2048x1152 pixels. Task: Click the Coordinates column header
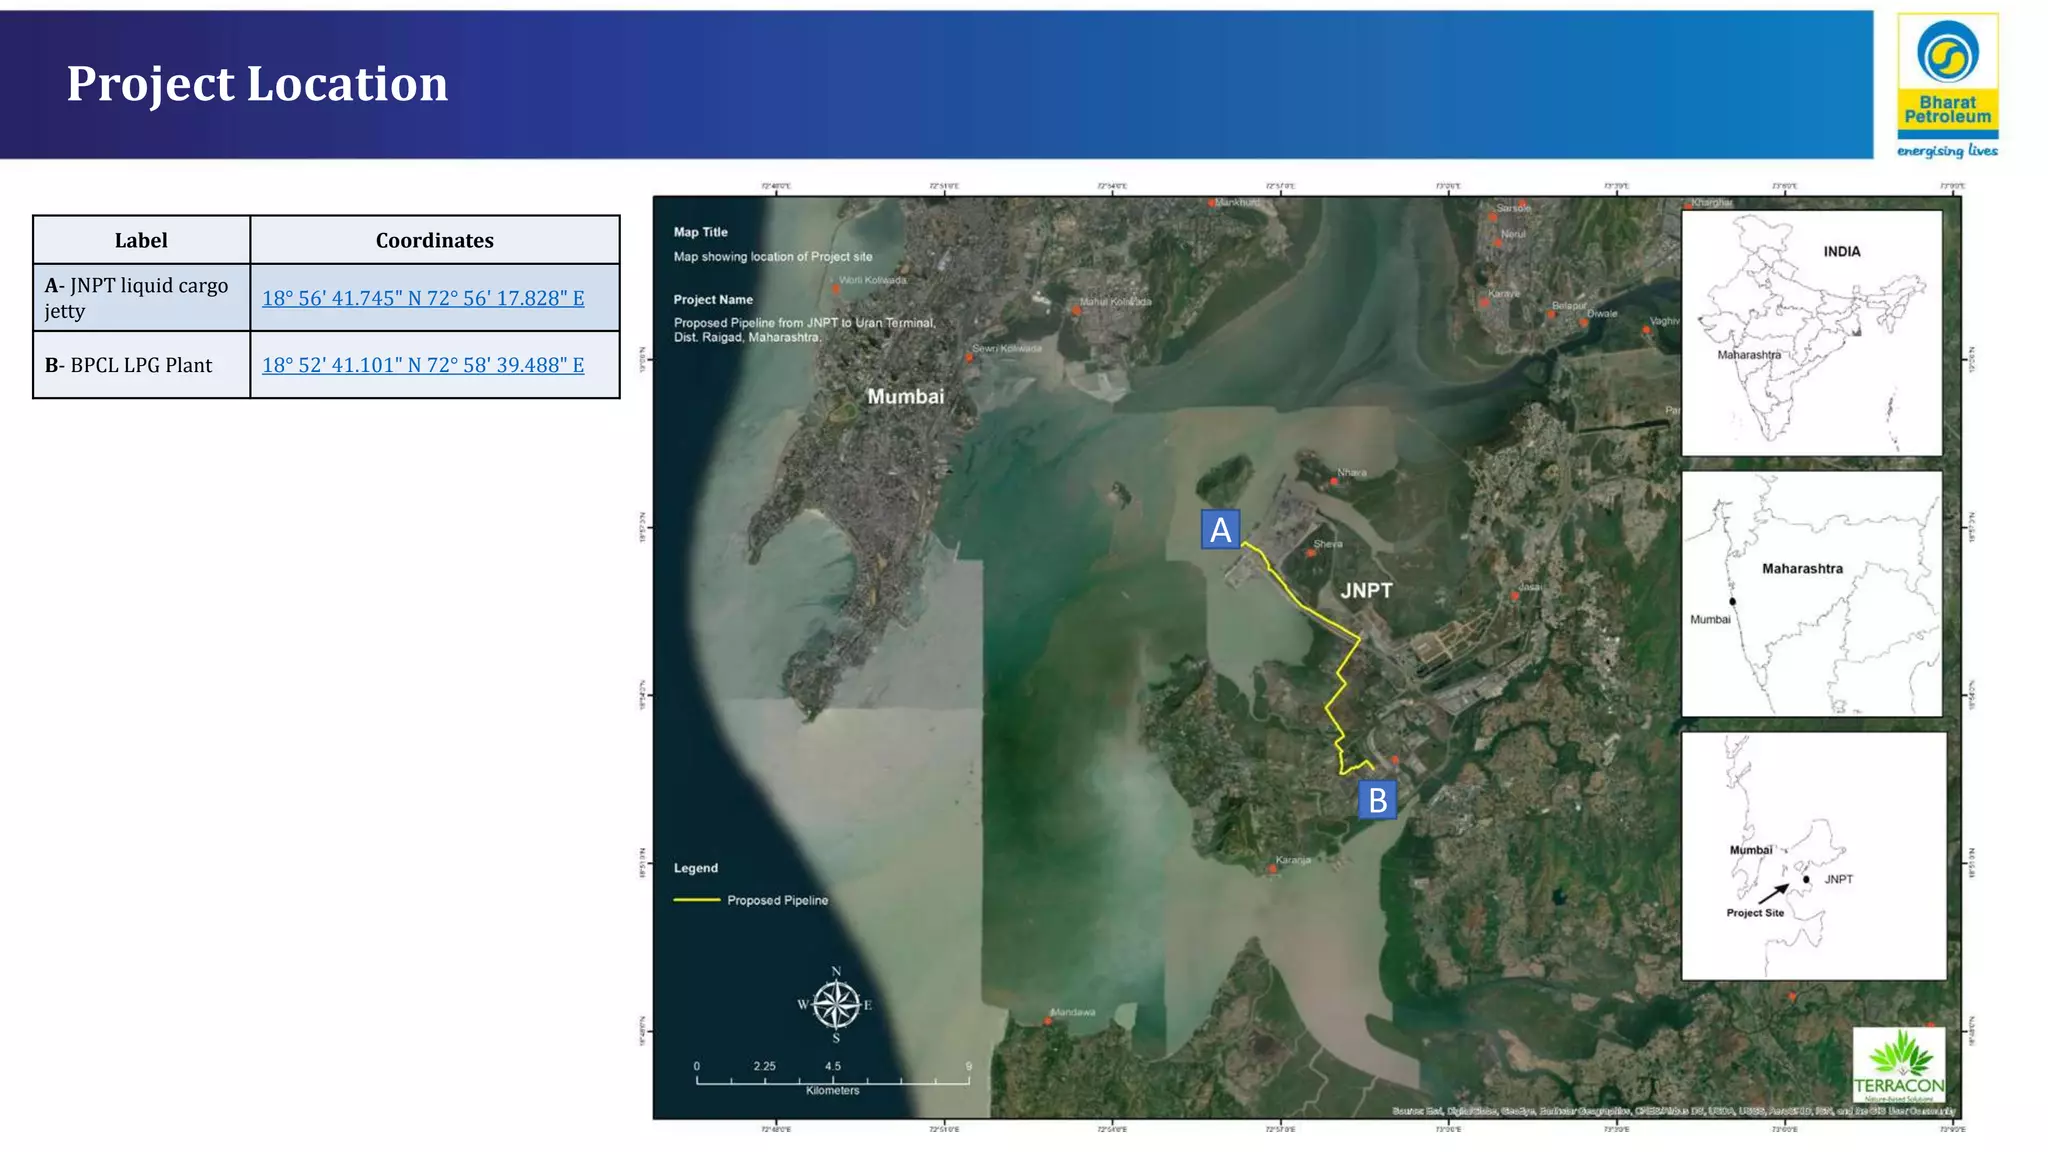click(x=434, y=240)
